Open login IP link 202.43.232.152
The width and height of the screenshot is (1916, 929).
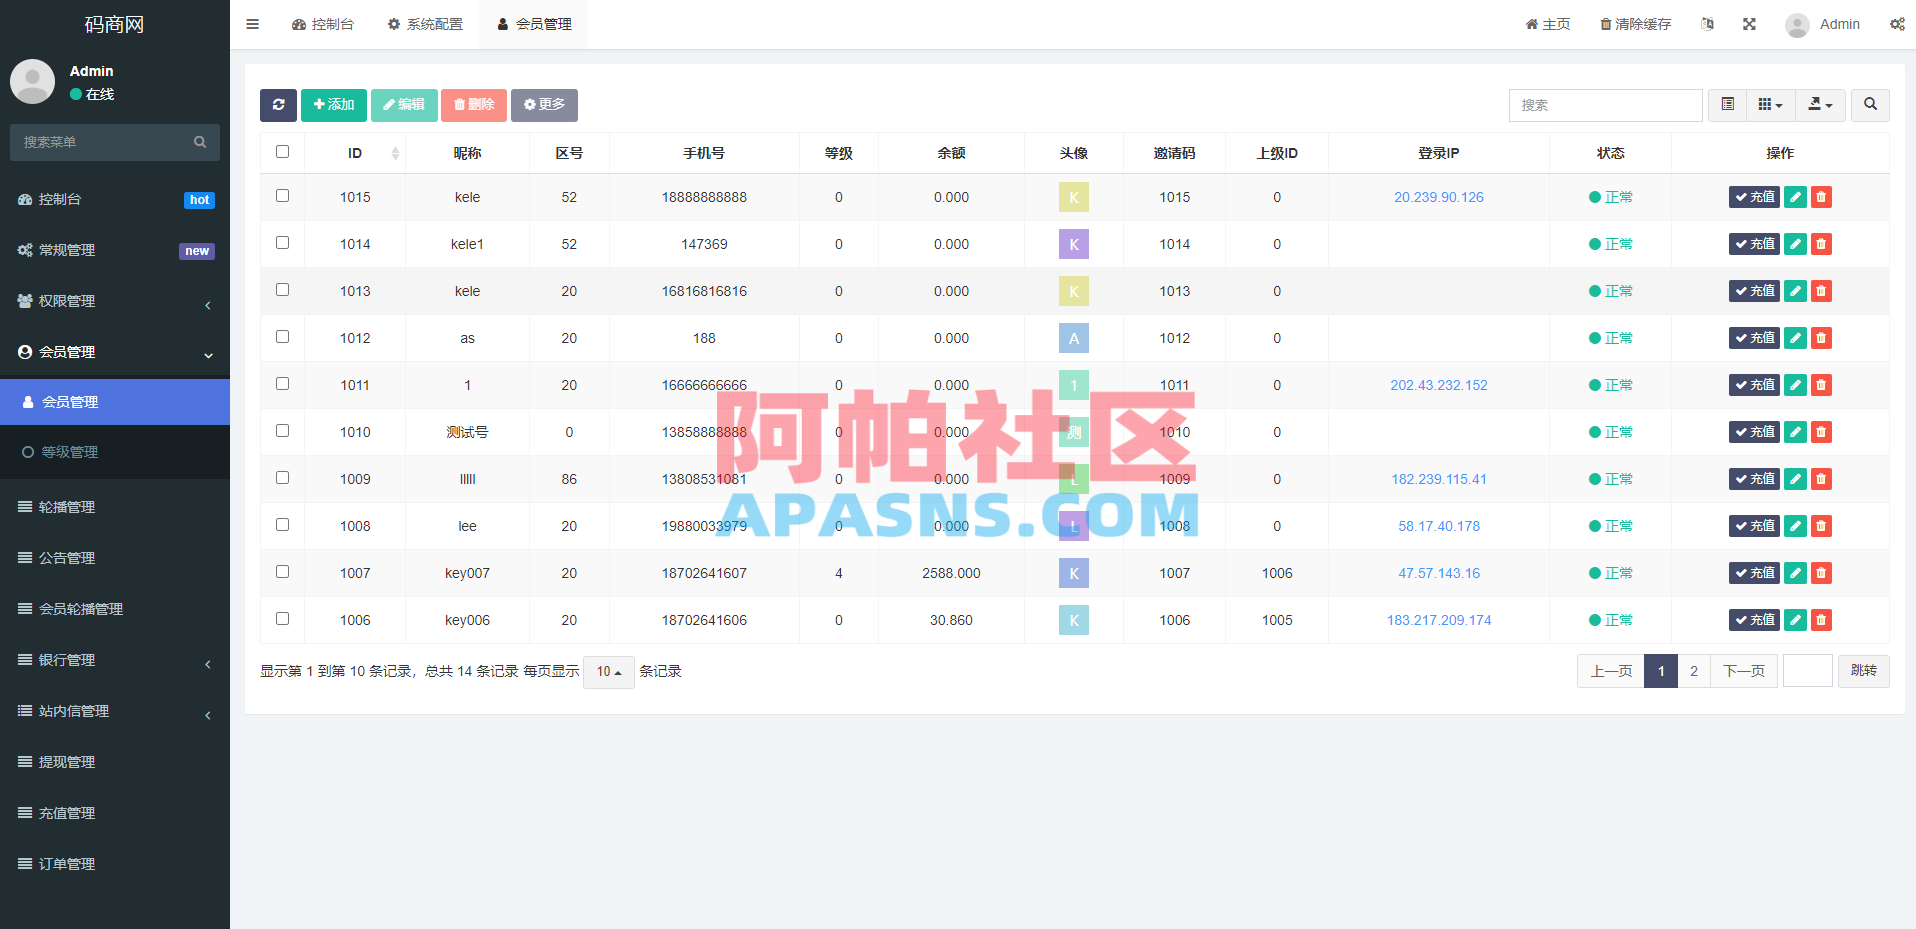click(x=1438, y=384)
